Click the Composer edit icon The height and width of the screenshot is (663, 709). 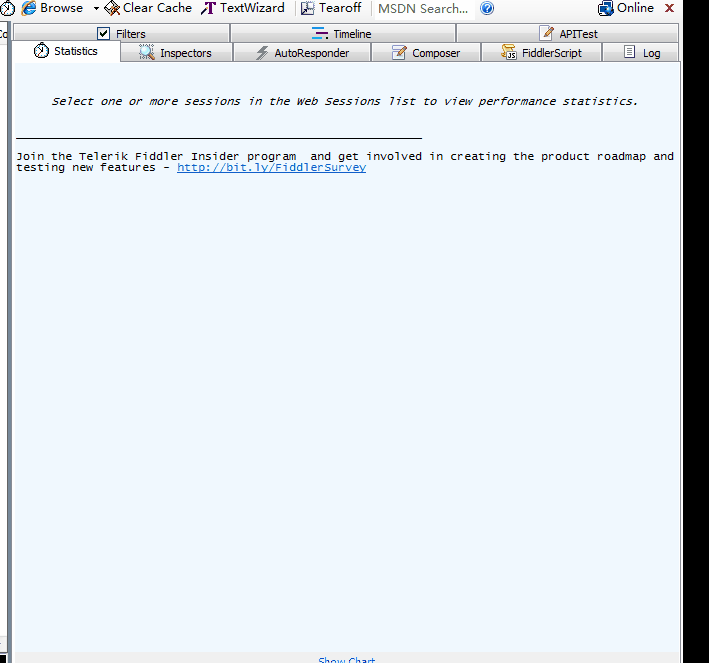click(399, 52)
